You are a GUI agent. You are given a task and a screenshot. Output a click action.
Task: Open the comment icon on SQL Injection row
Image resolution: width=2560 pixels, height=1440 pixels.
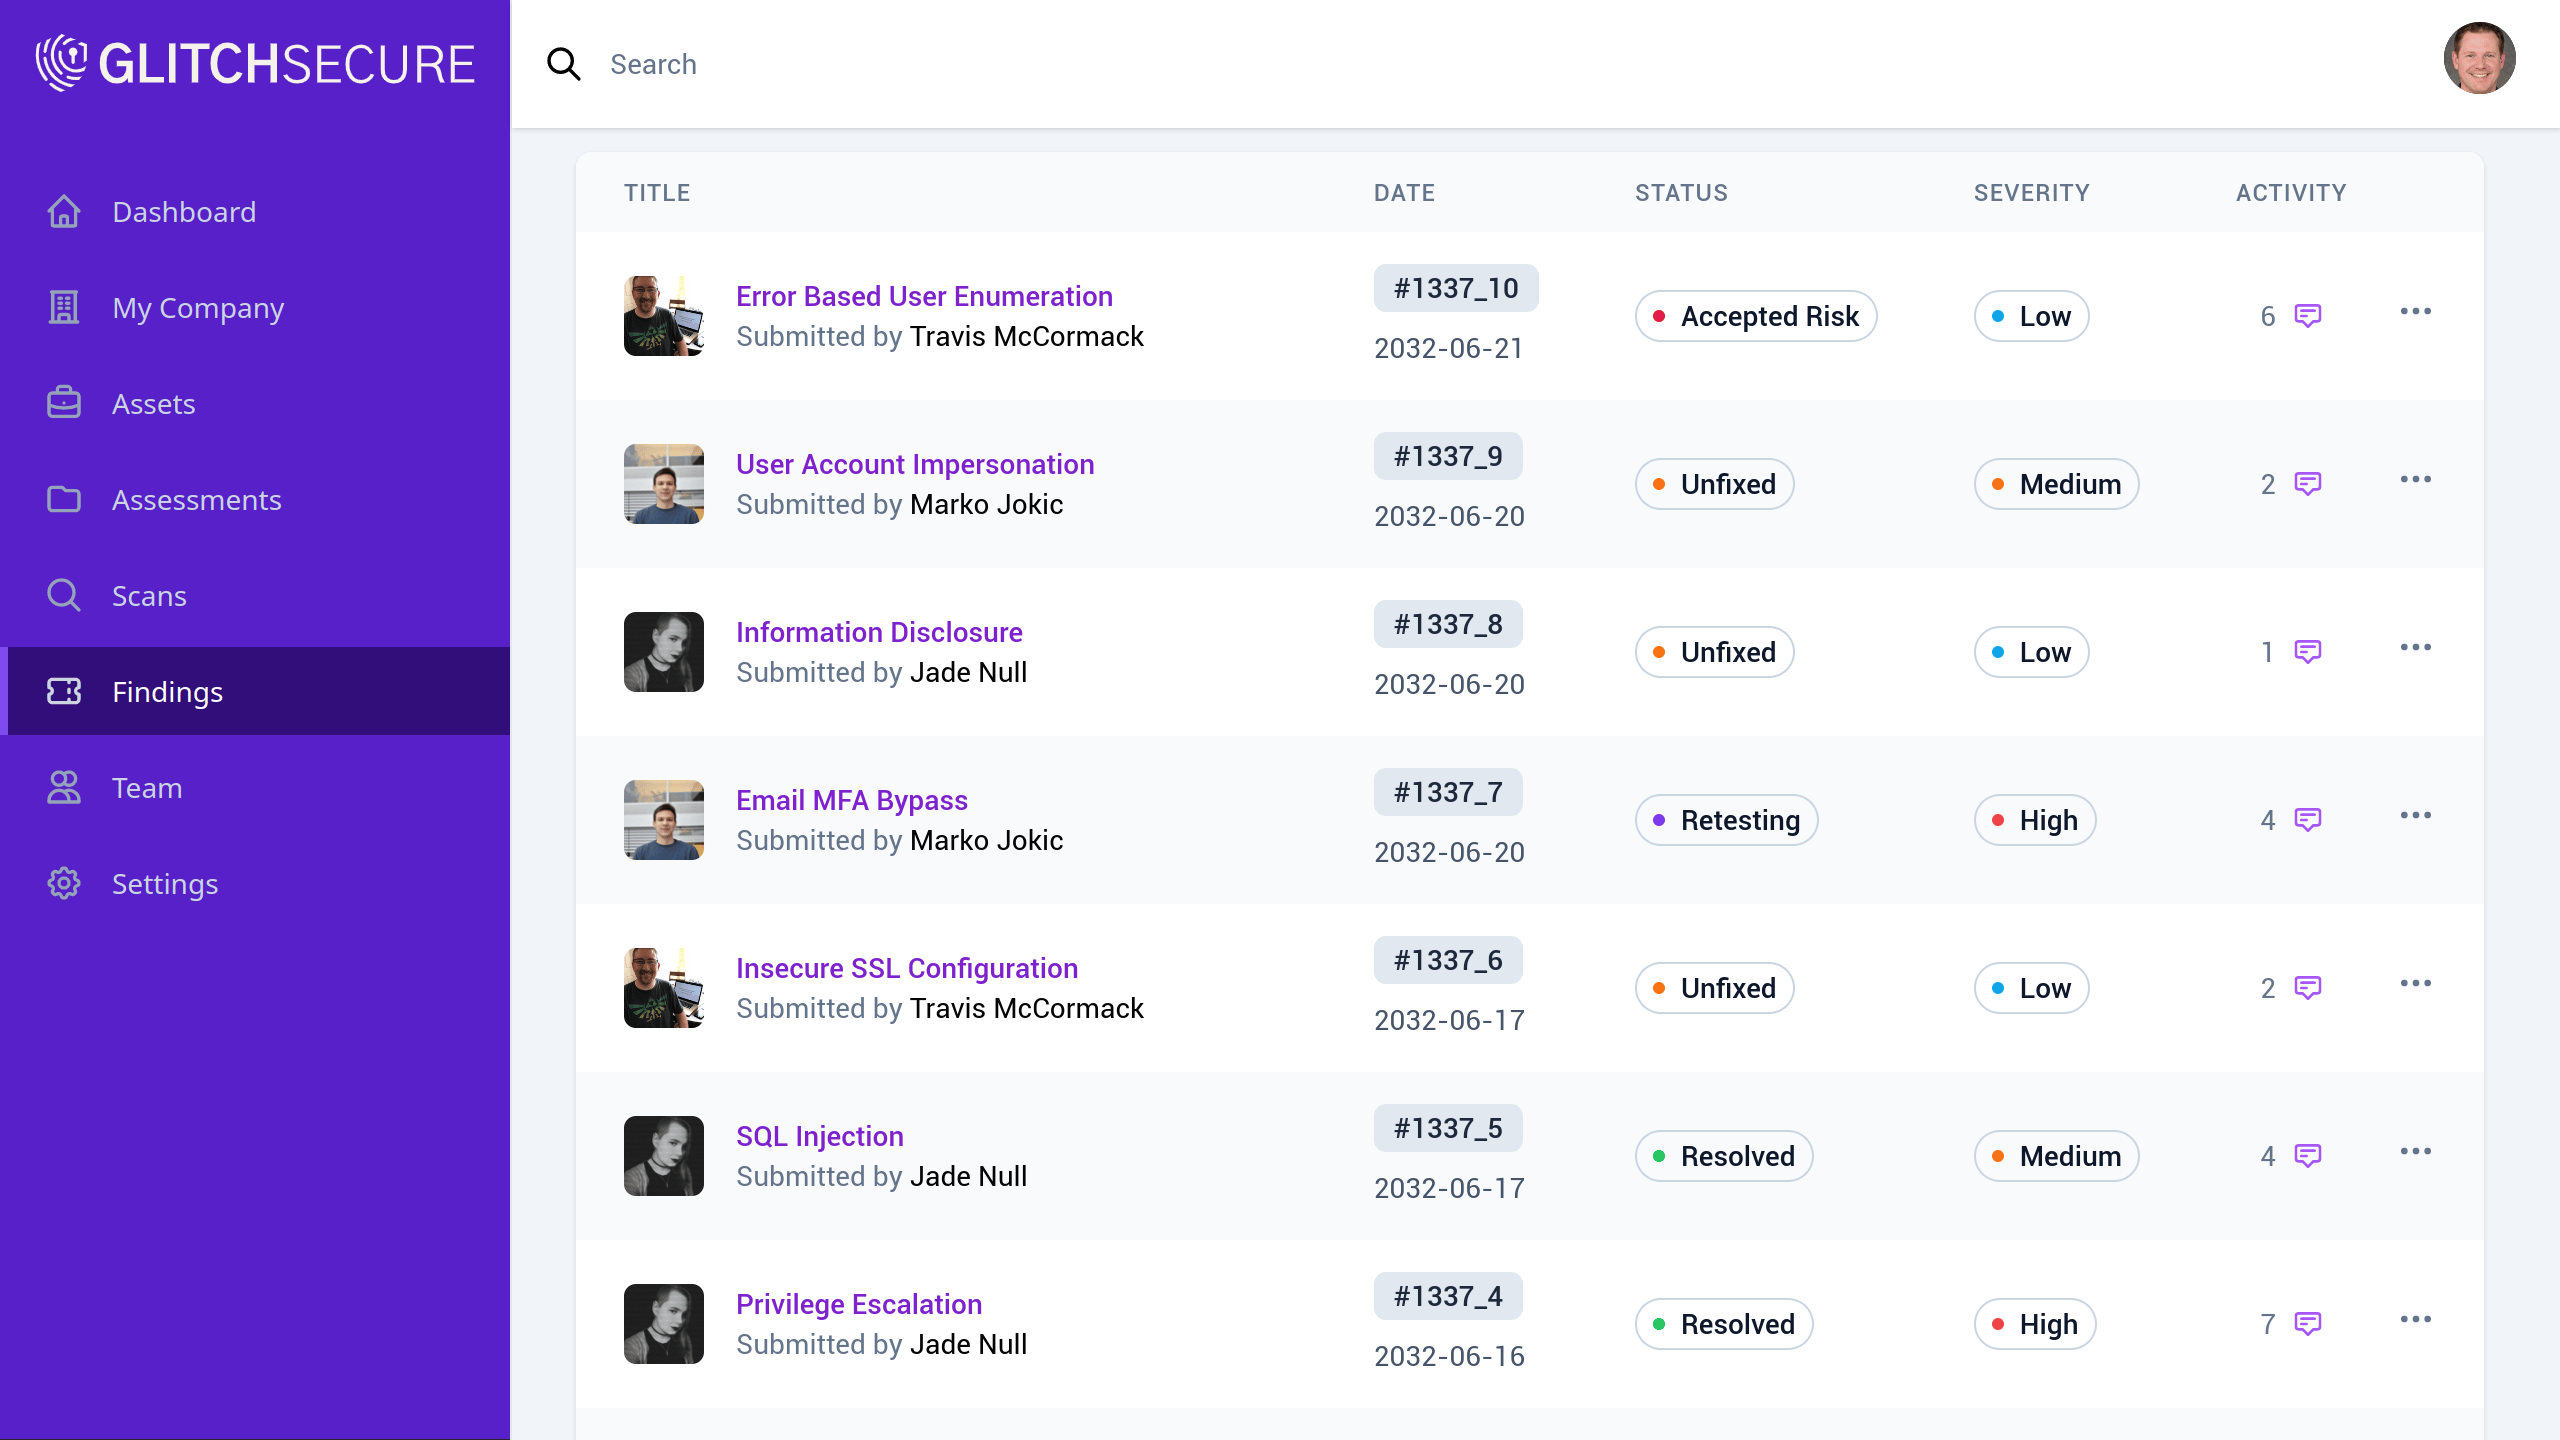click(x=2307, y=1156)
